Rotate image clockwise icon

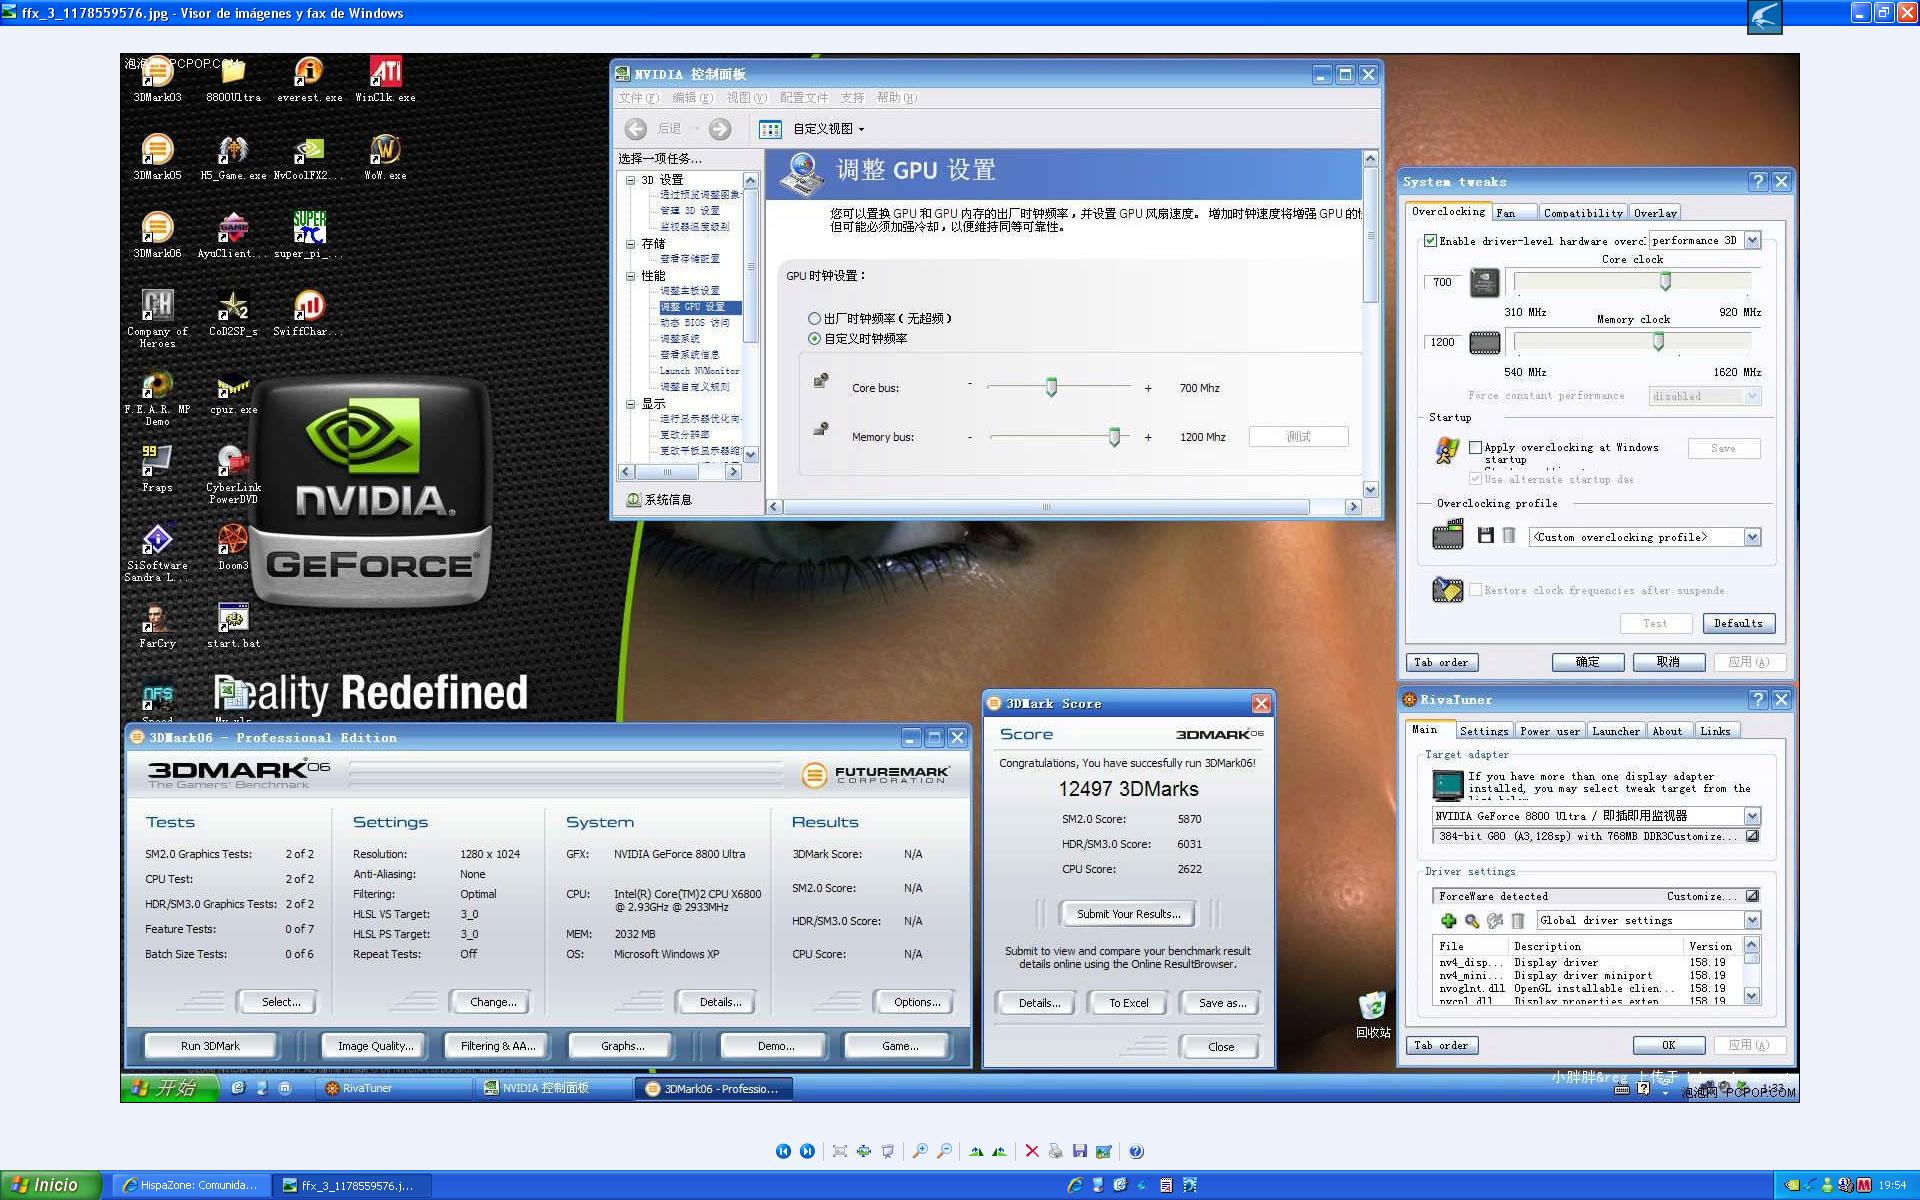click(976, 1151)
